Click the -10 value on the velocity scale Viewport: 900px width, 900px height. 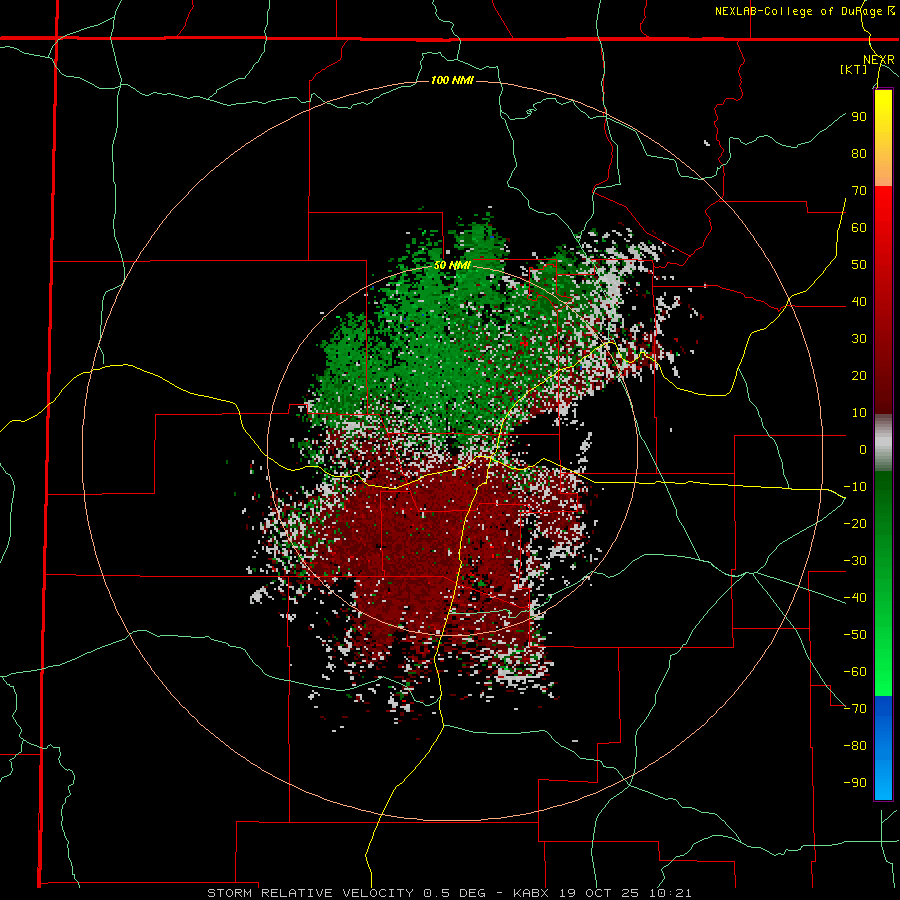(x=855, y=487)
